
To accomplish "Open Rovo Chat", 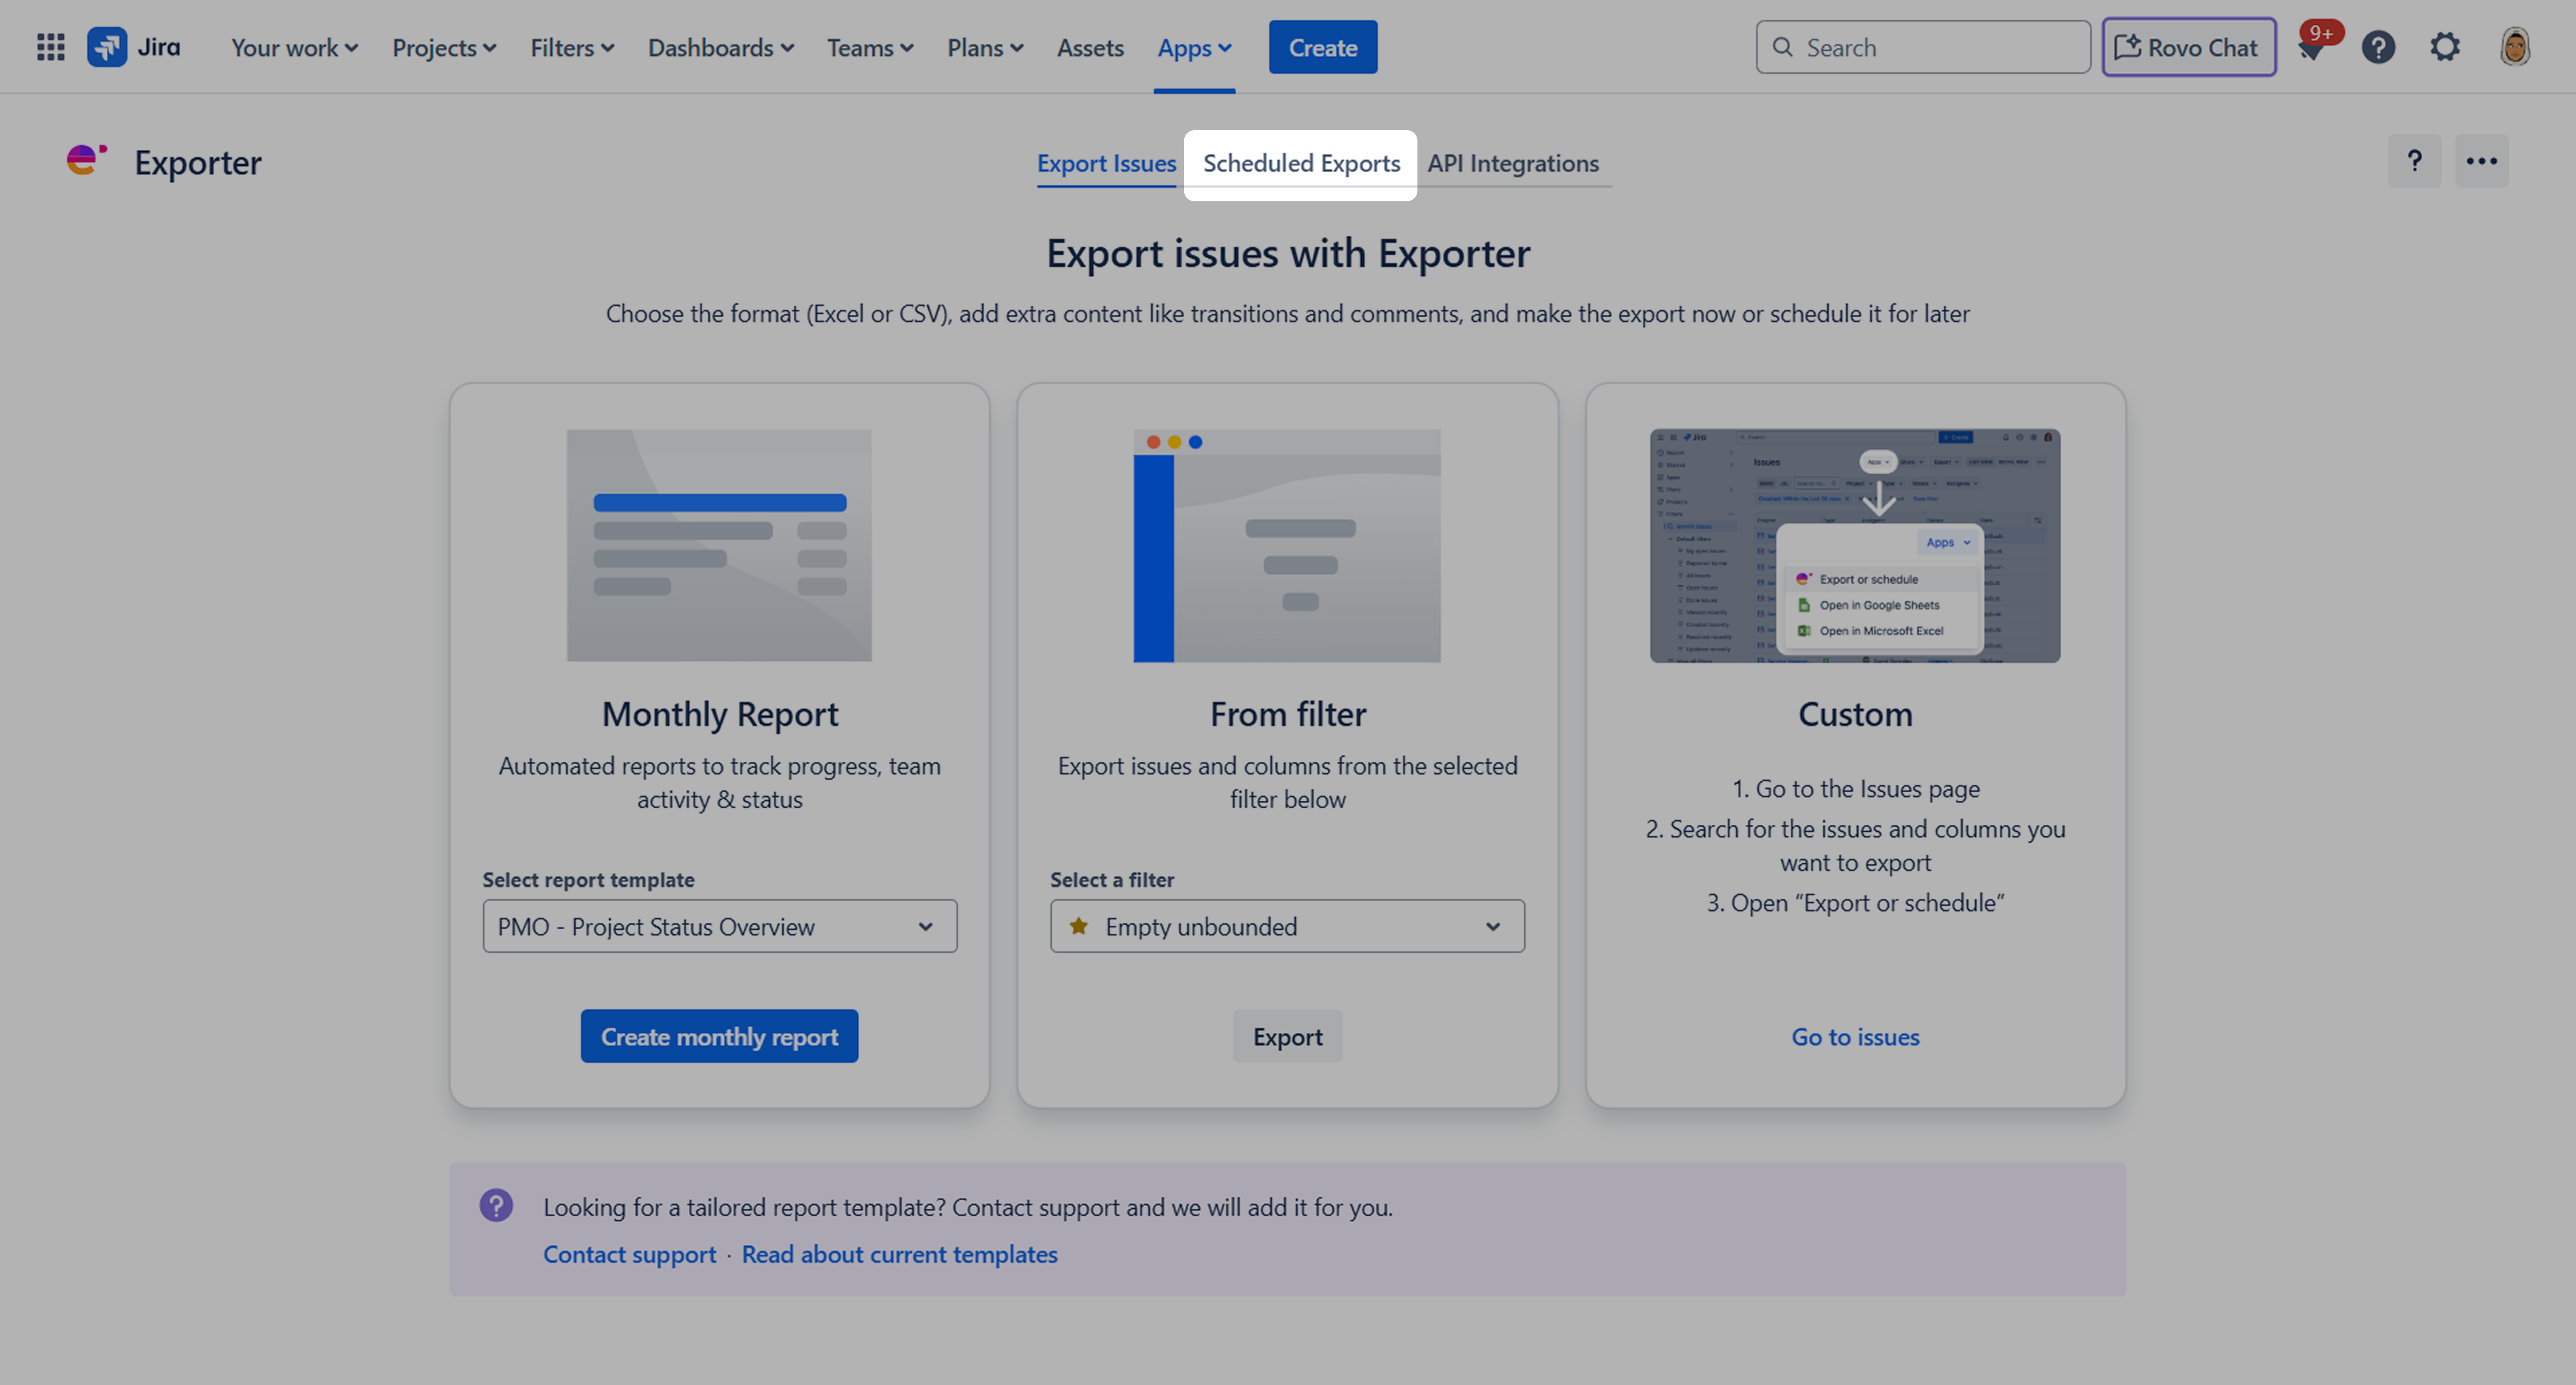I will pos(2188,46).
